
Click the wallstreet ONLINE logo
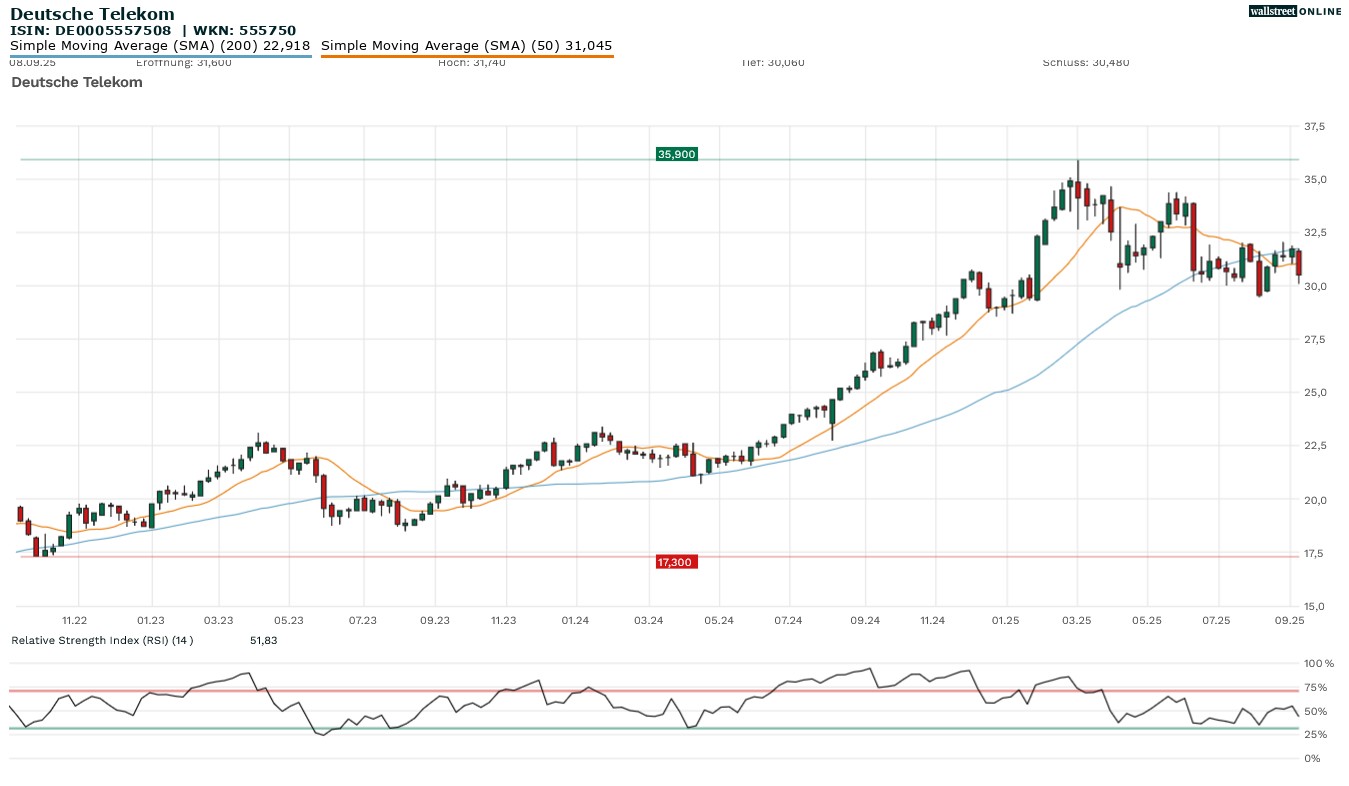point(1295,11)
